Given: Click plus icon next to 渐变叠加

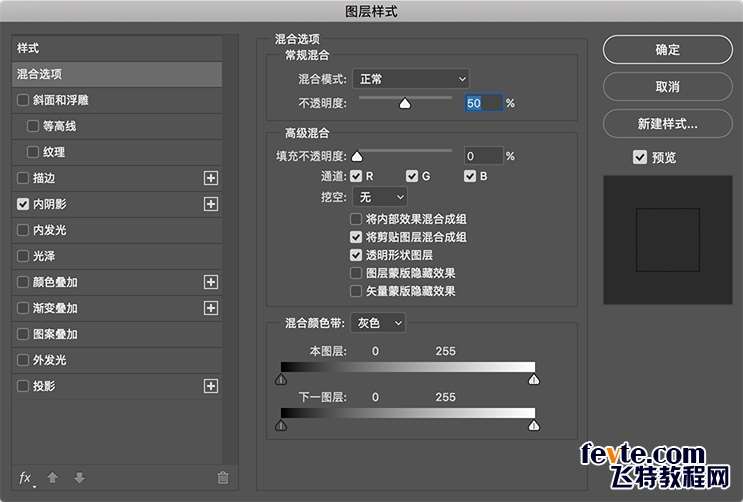Looking at the screenshot, I should pyautogui.click(x=211, y=308).
